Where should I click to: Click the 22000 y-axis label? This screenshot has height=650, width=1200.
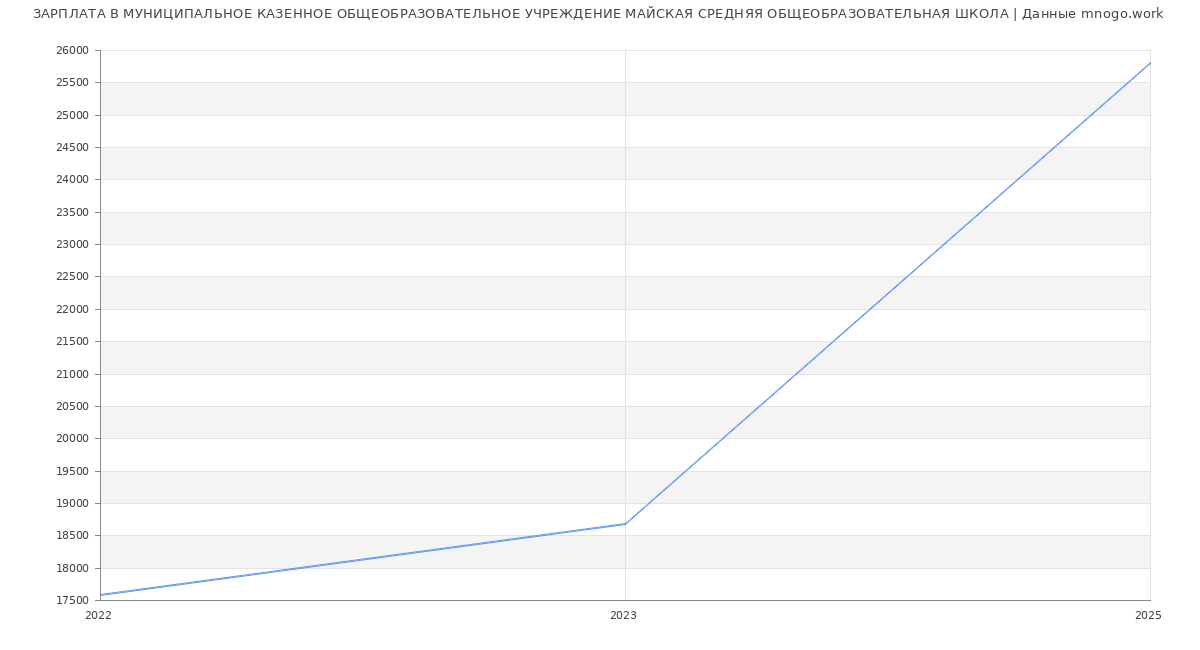[72, 309]
